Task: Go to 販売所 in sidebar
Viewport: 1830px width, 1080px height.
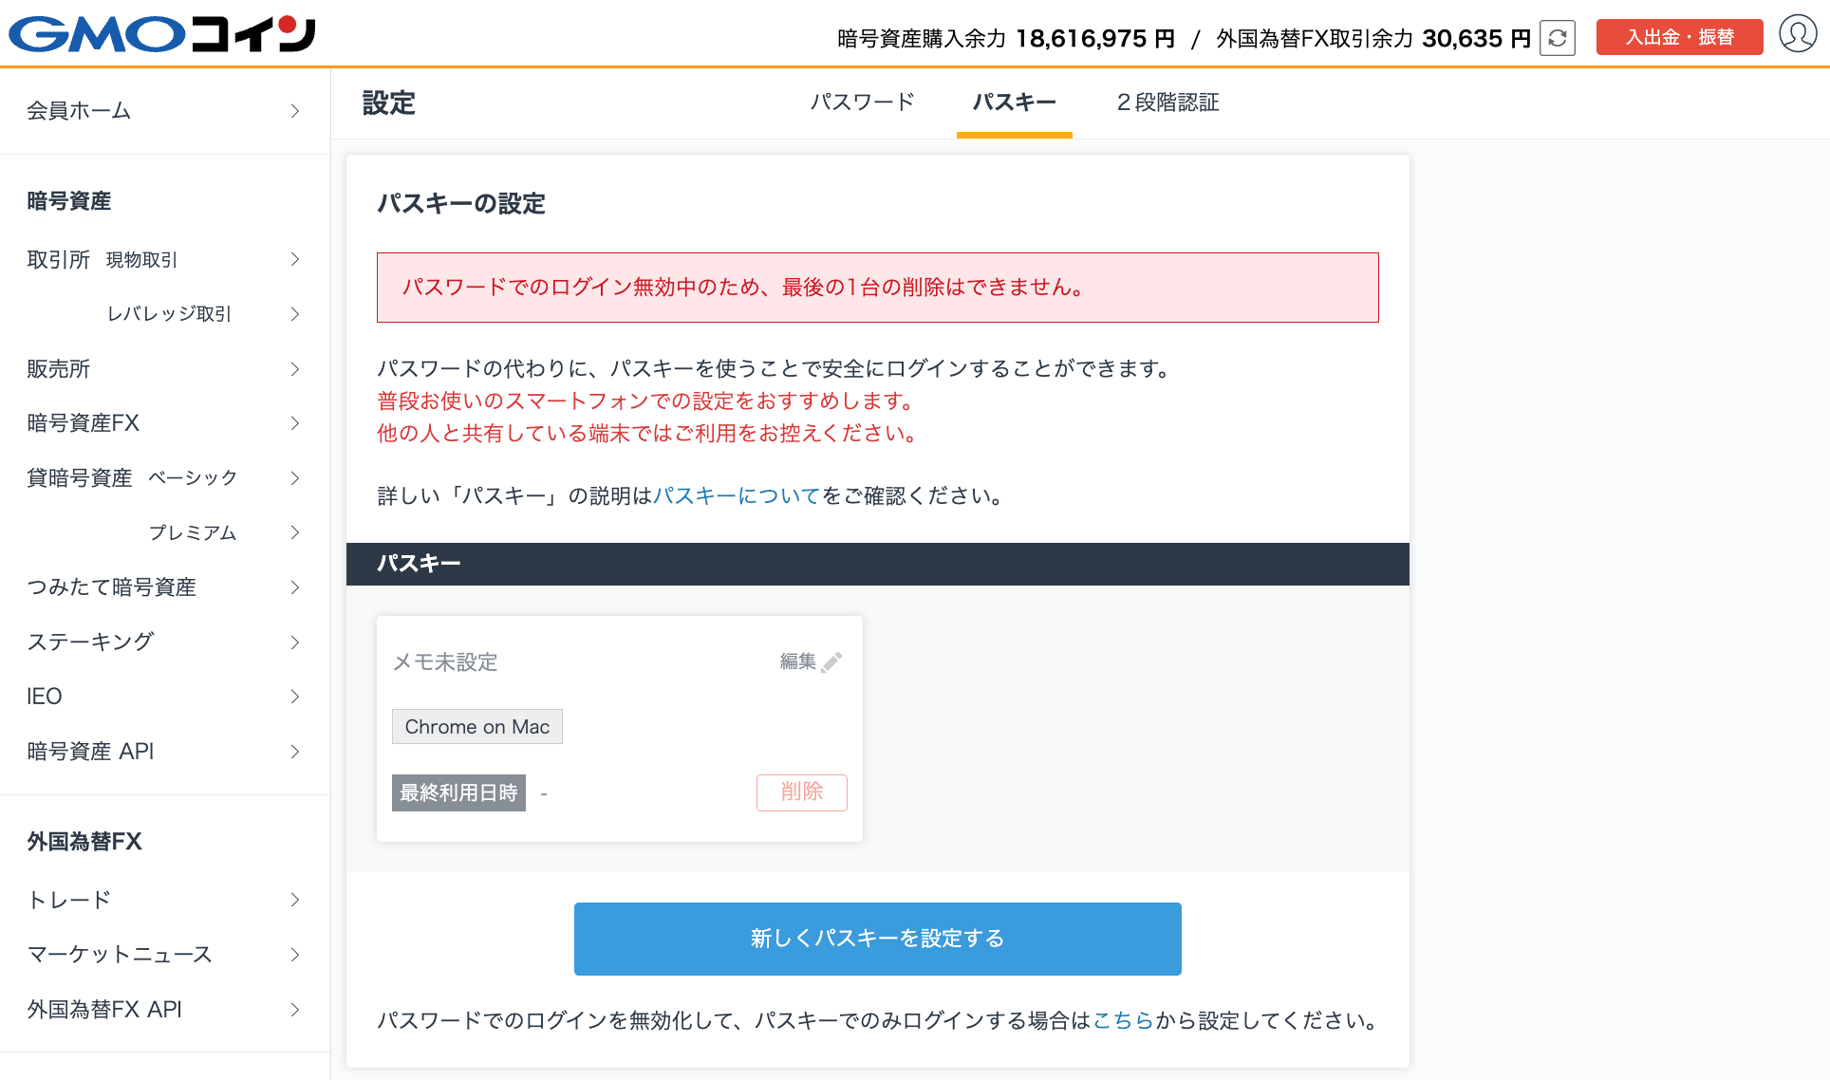Action: 164,369
